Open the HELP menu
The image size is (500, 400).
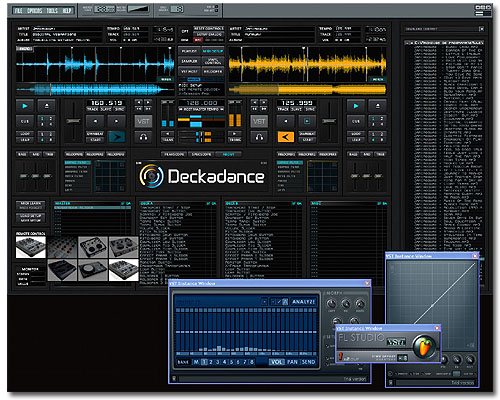pos(67,11)
